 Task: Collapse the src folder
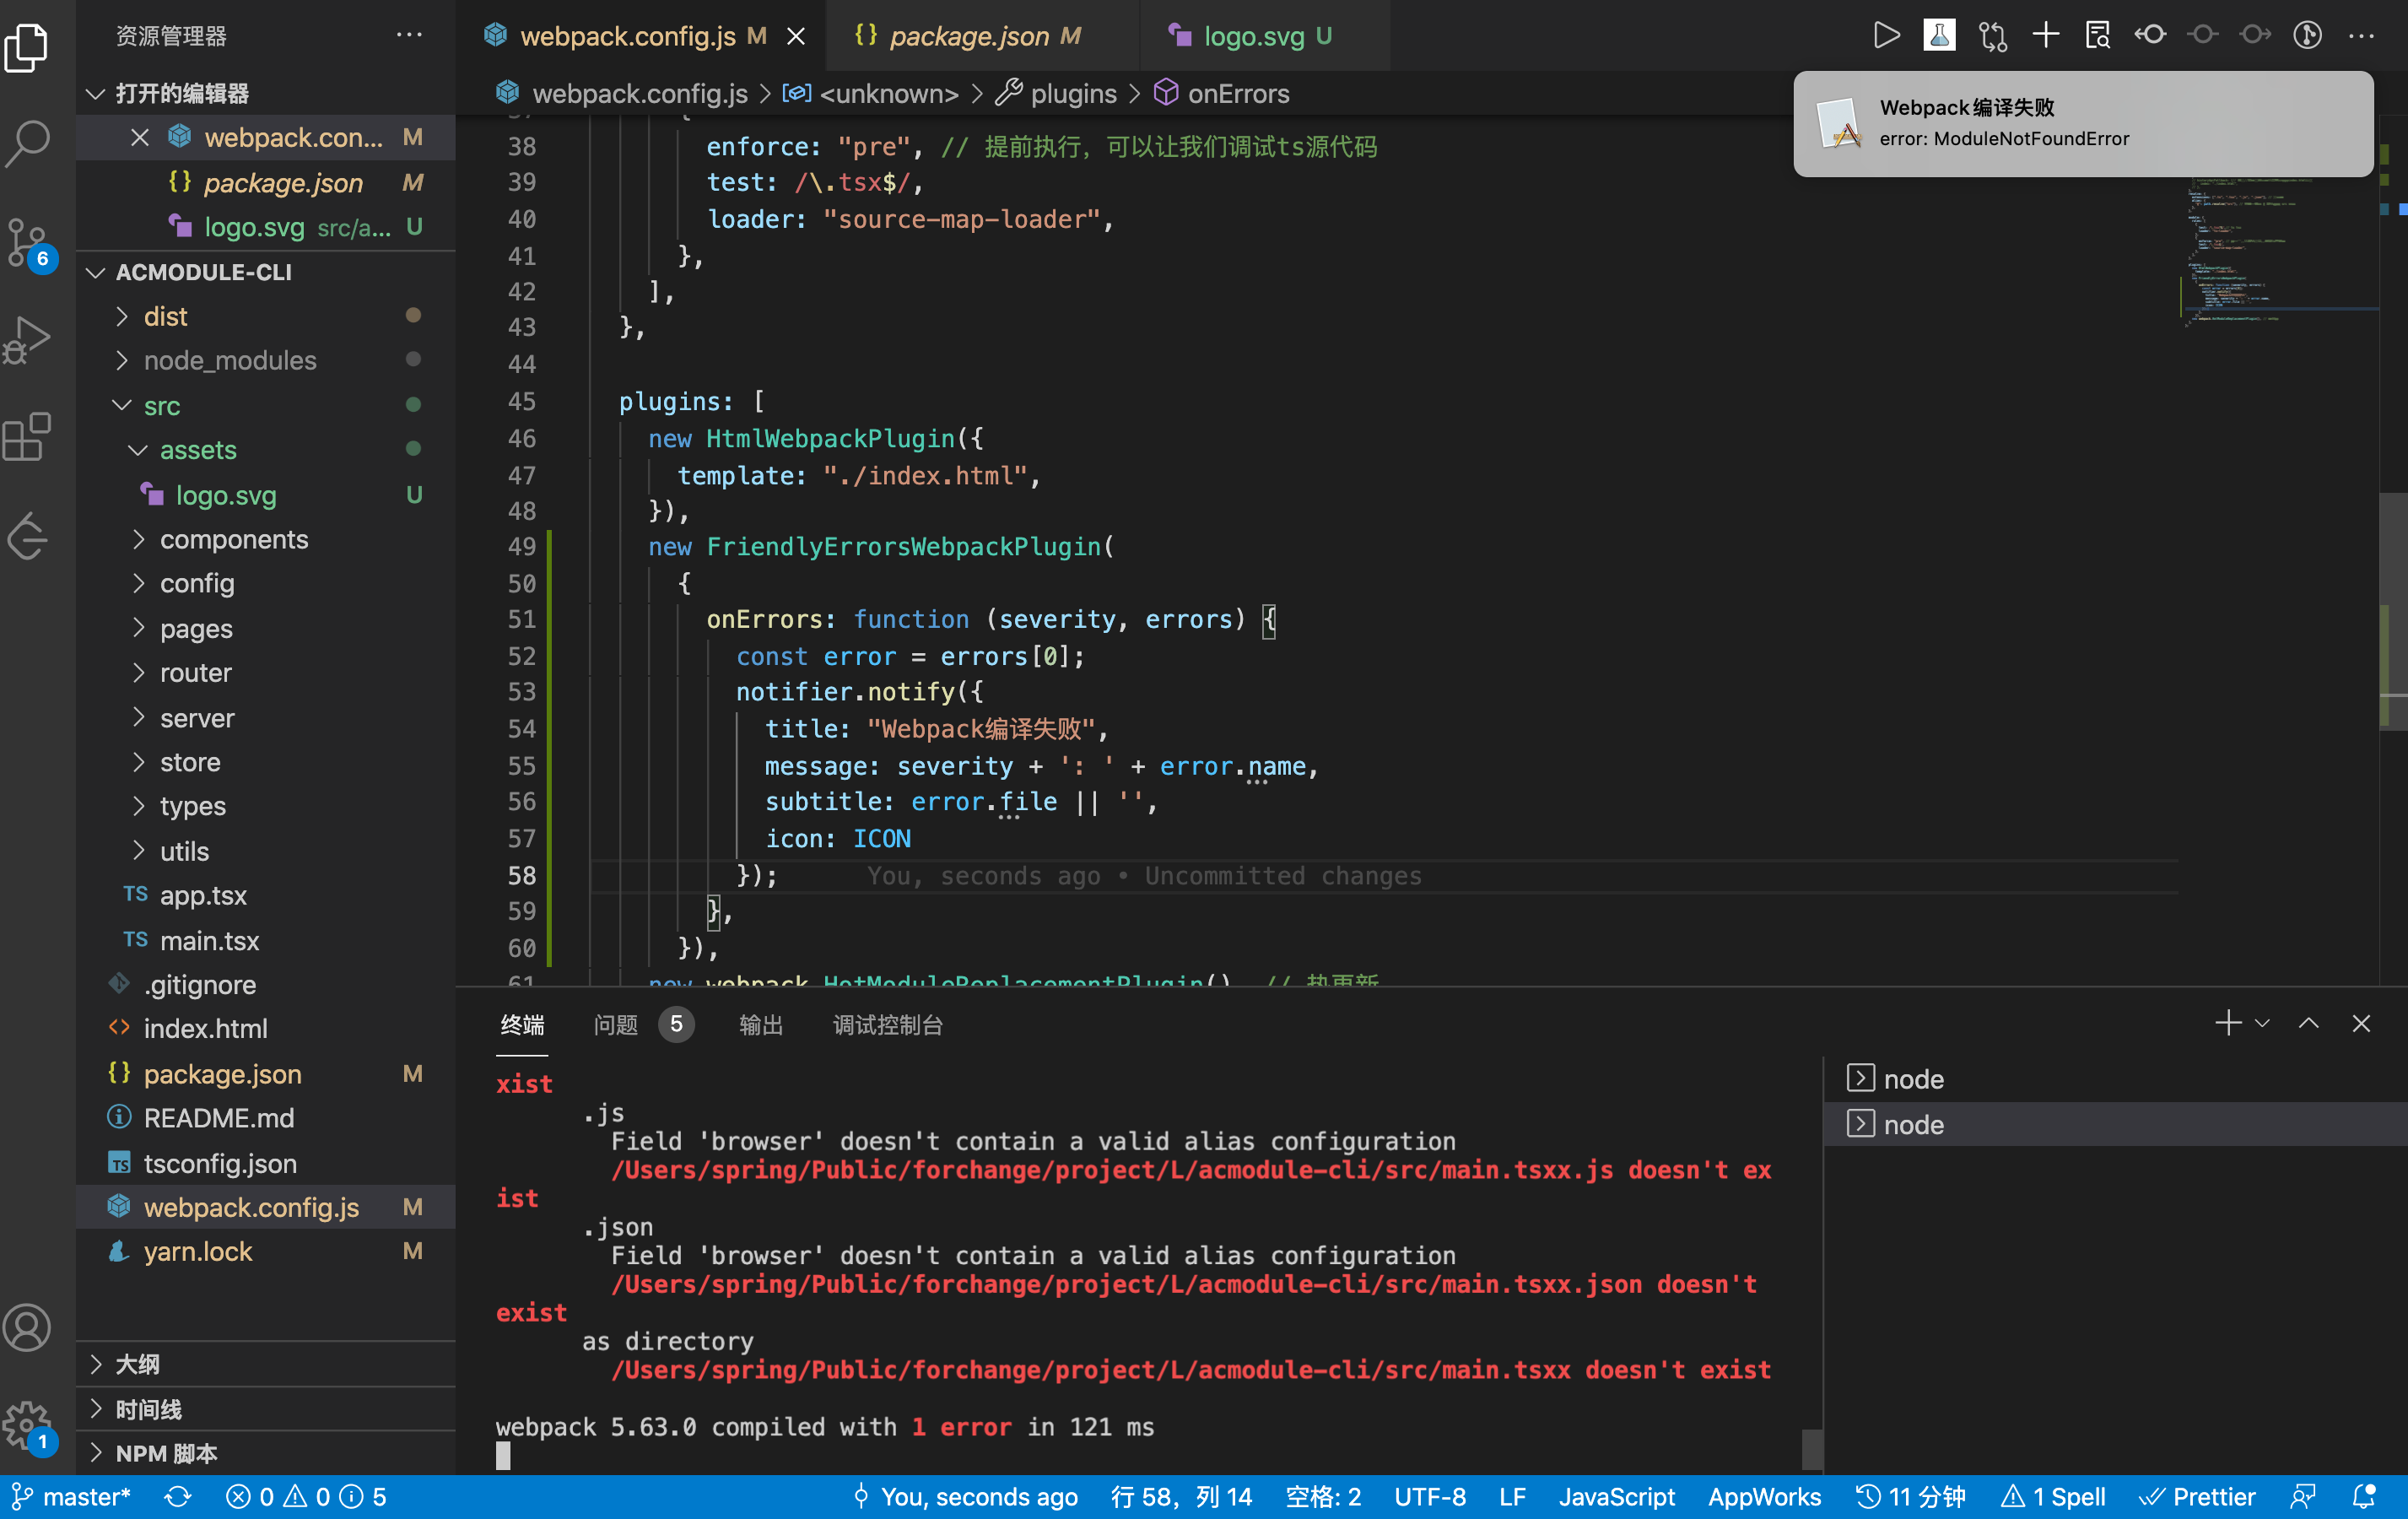265,405
